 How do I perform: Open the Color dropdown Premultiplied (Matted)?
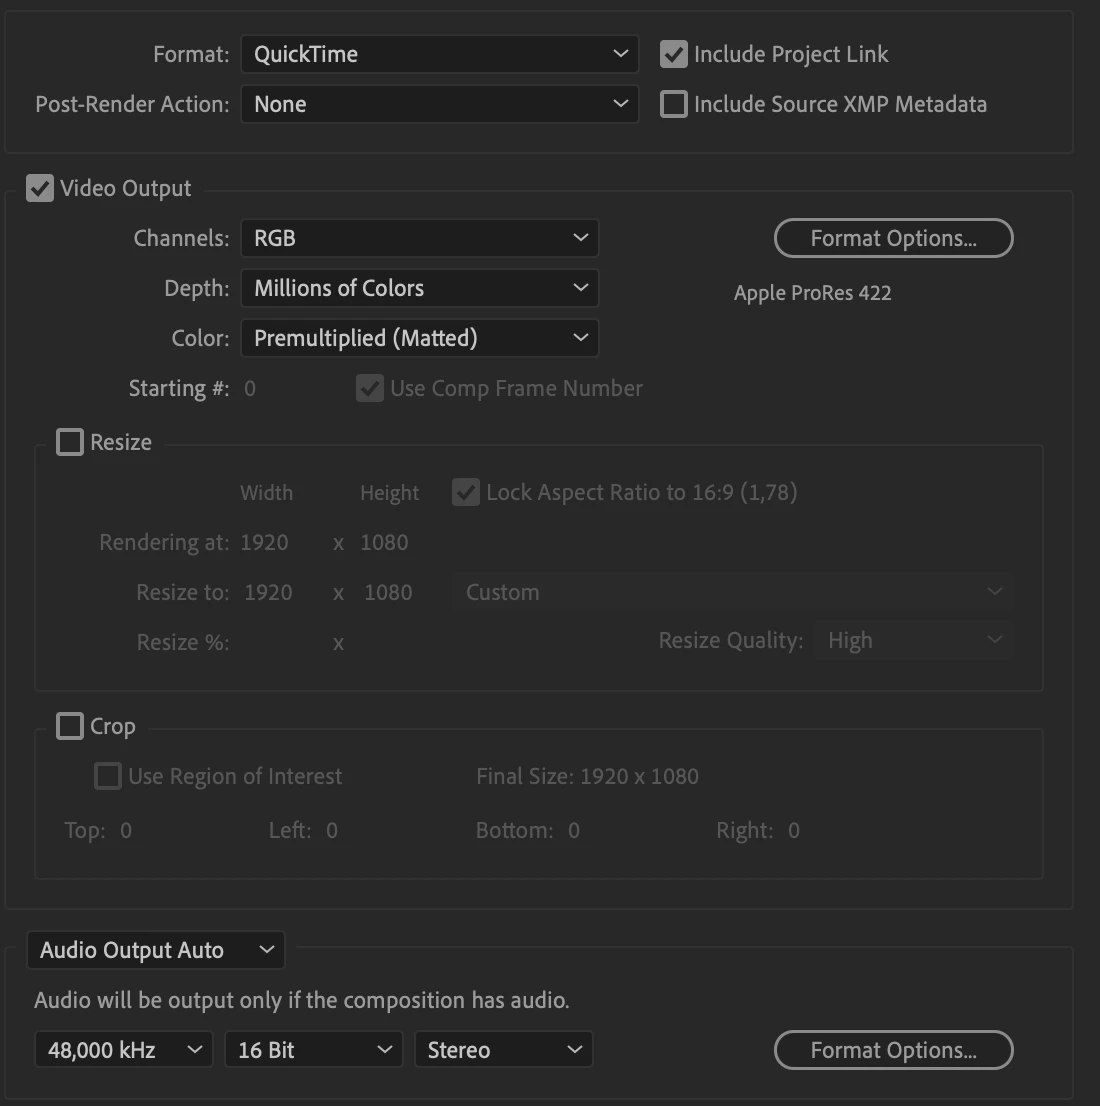[x=419, y=338]
